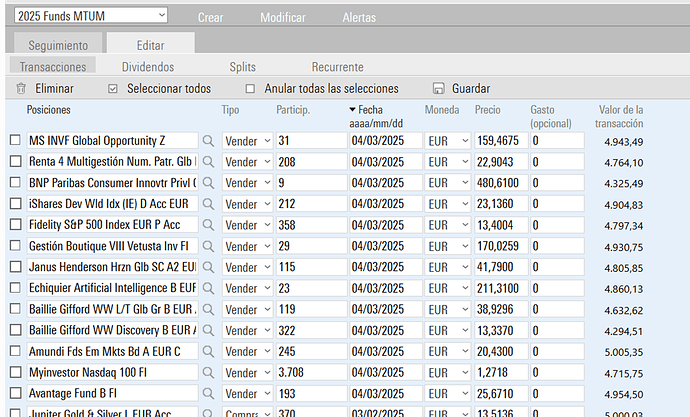Image resolution: width=690 pixels, height=417 pixels.
Task: Edit position name Avantage Fund B FI
Action: coord(112,393)
